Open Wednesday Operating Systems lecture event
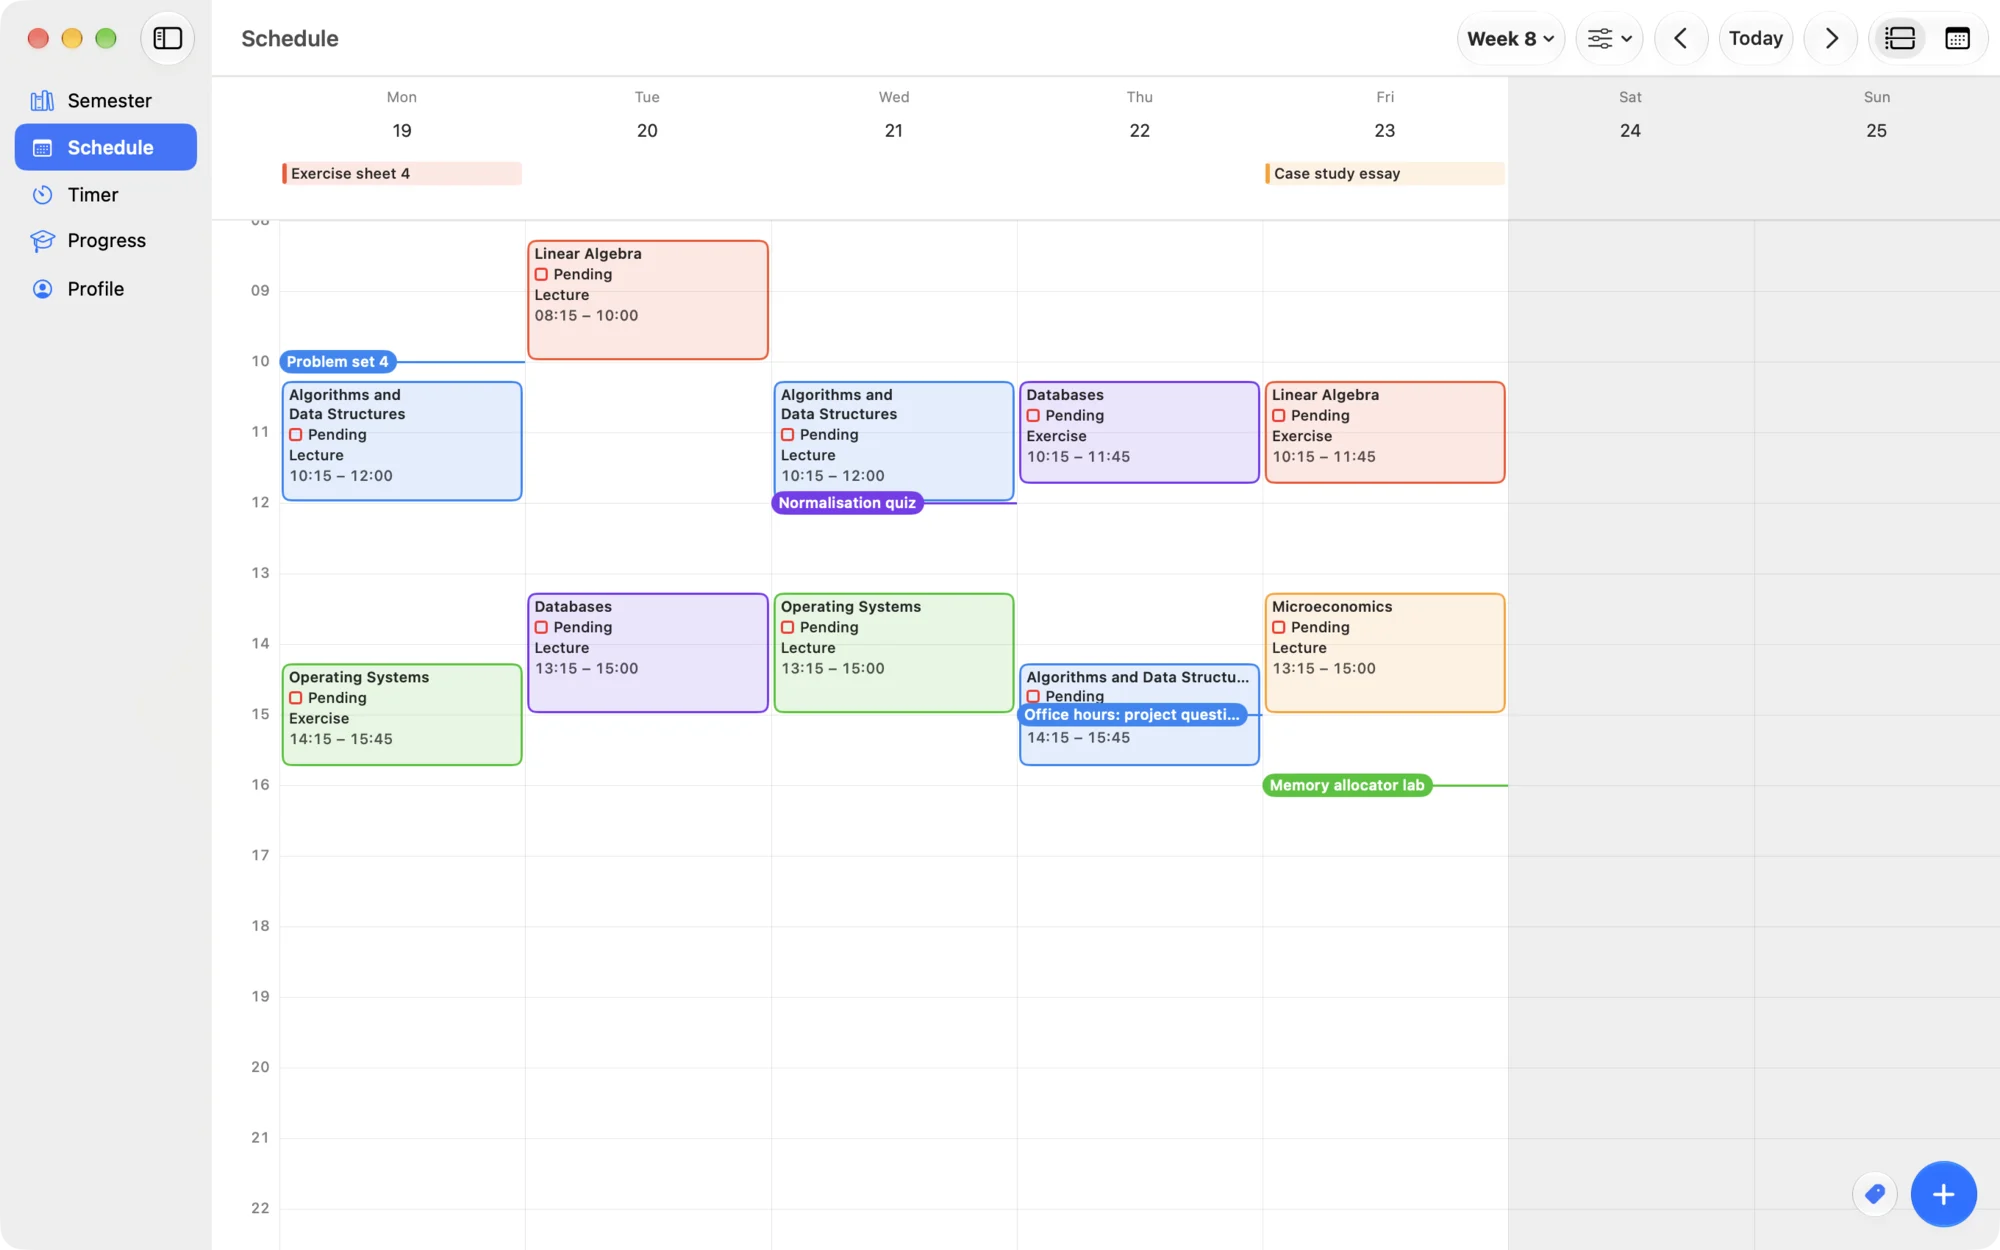Image resolution: width=2000 pixels, height=1250 pixels. [894, 653]
